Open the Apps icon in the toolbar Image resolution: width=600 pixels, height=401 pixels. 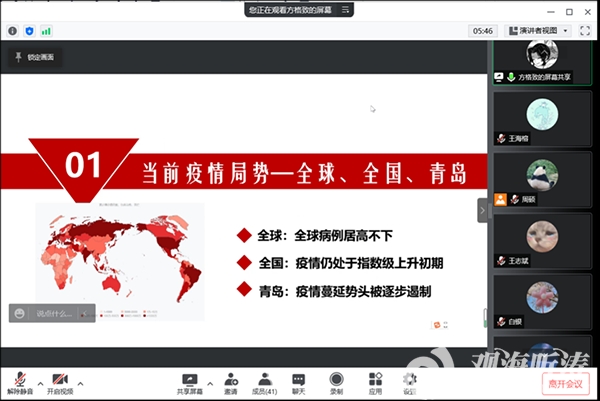(x=375, y=379)
